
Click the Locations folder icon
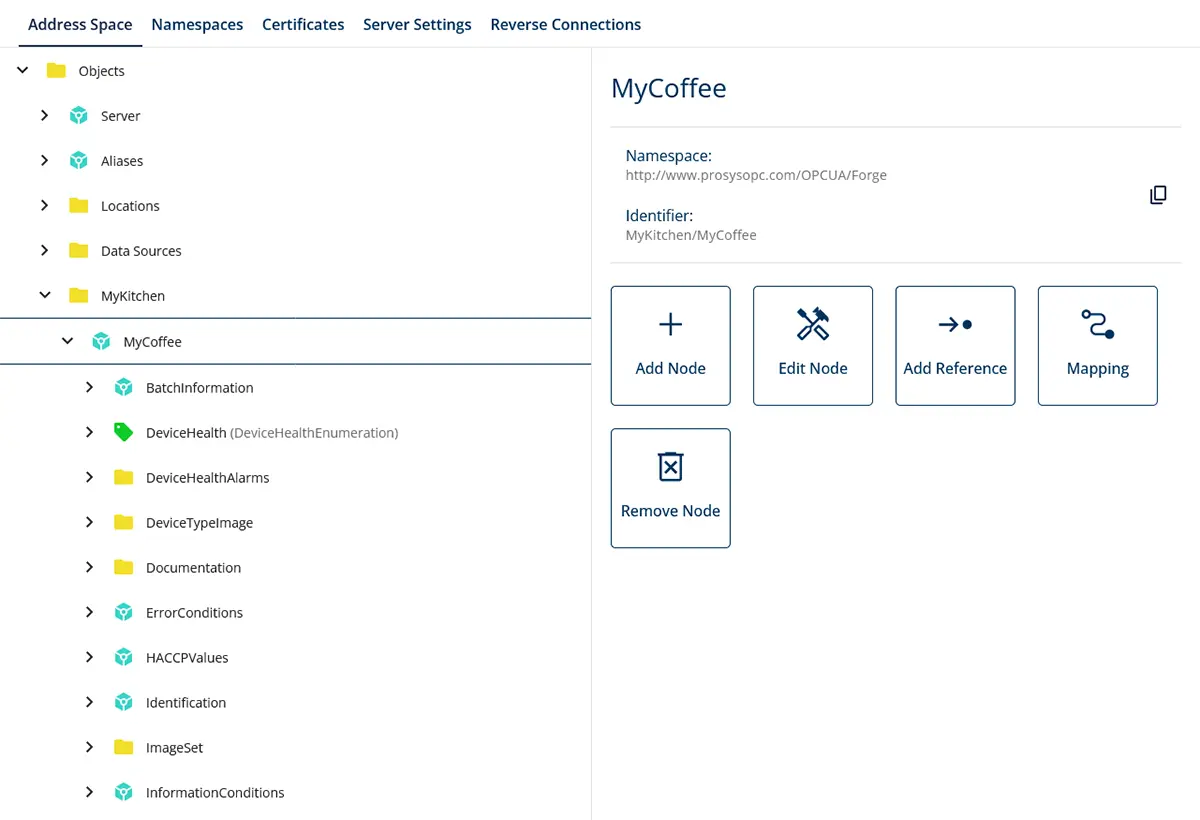pos(79,206)
